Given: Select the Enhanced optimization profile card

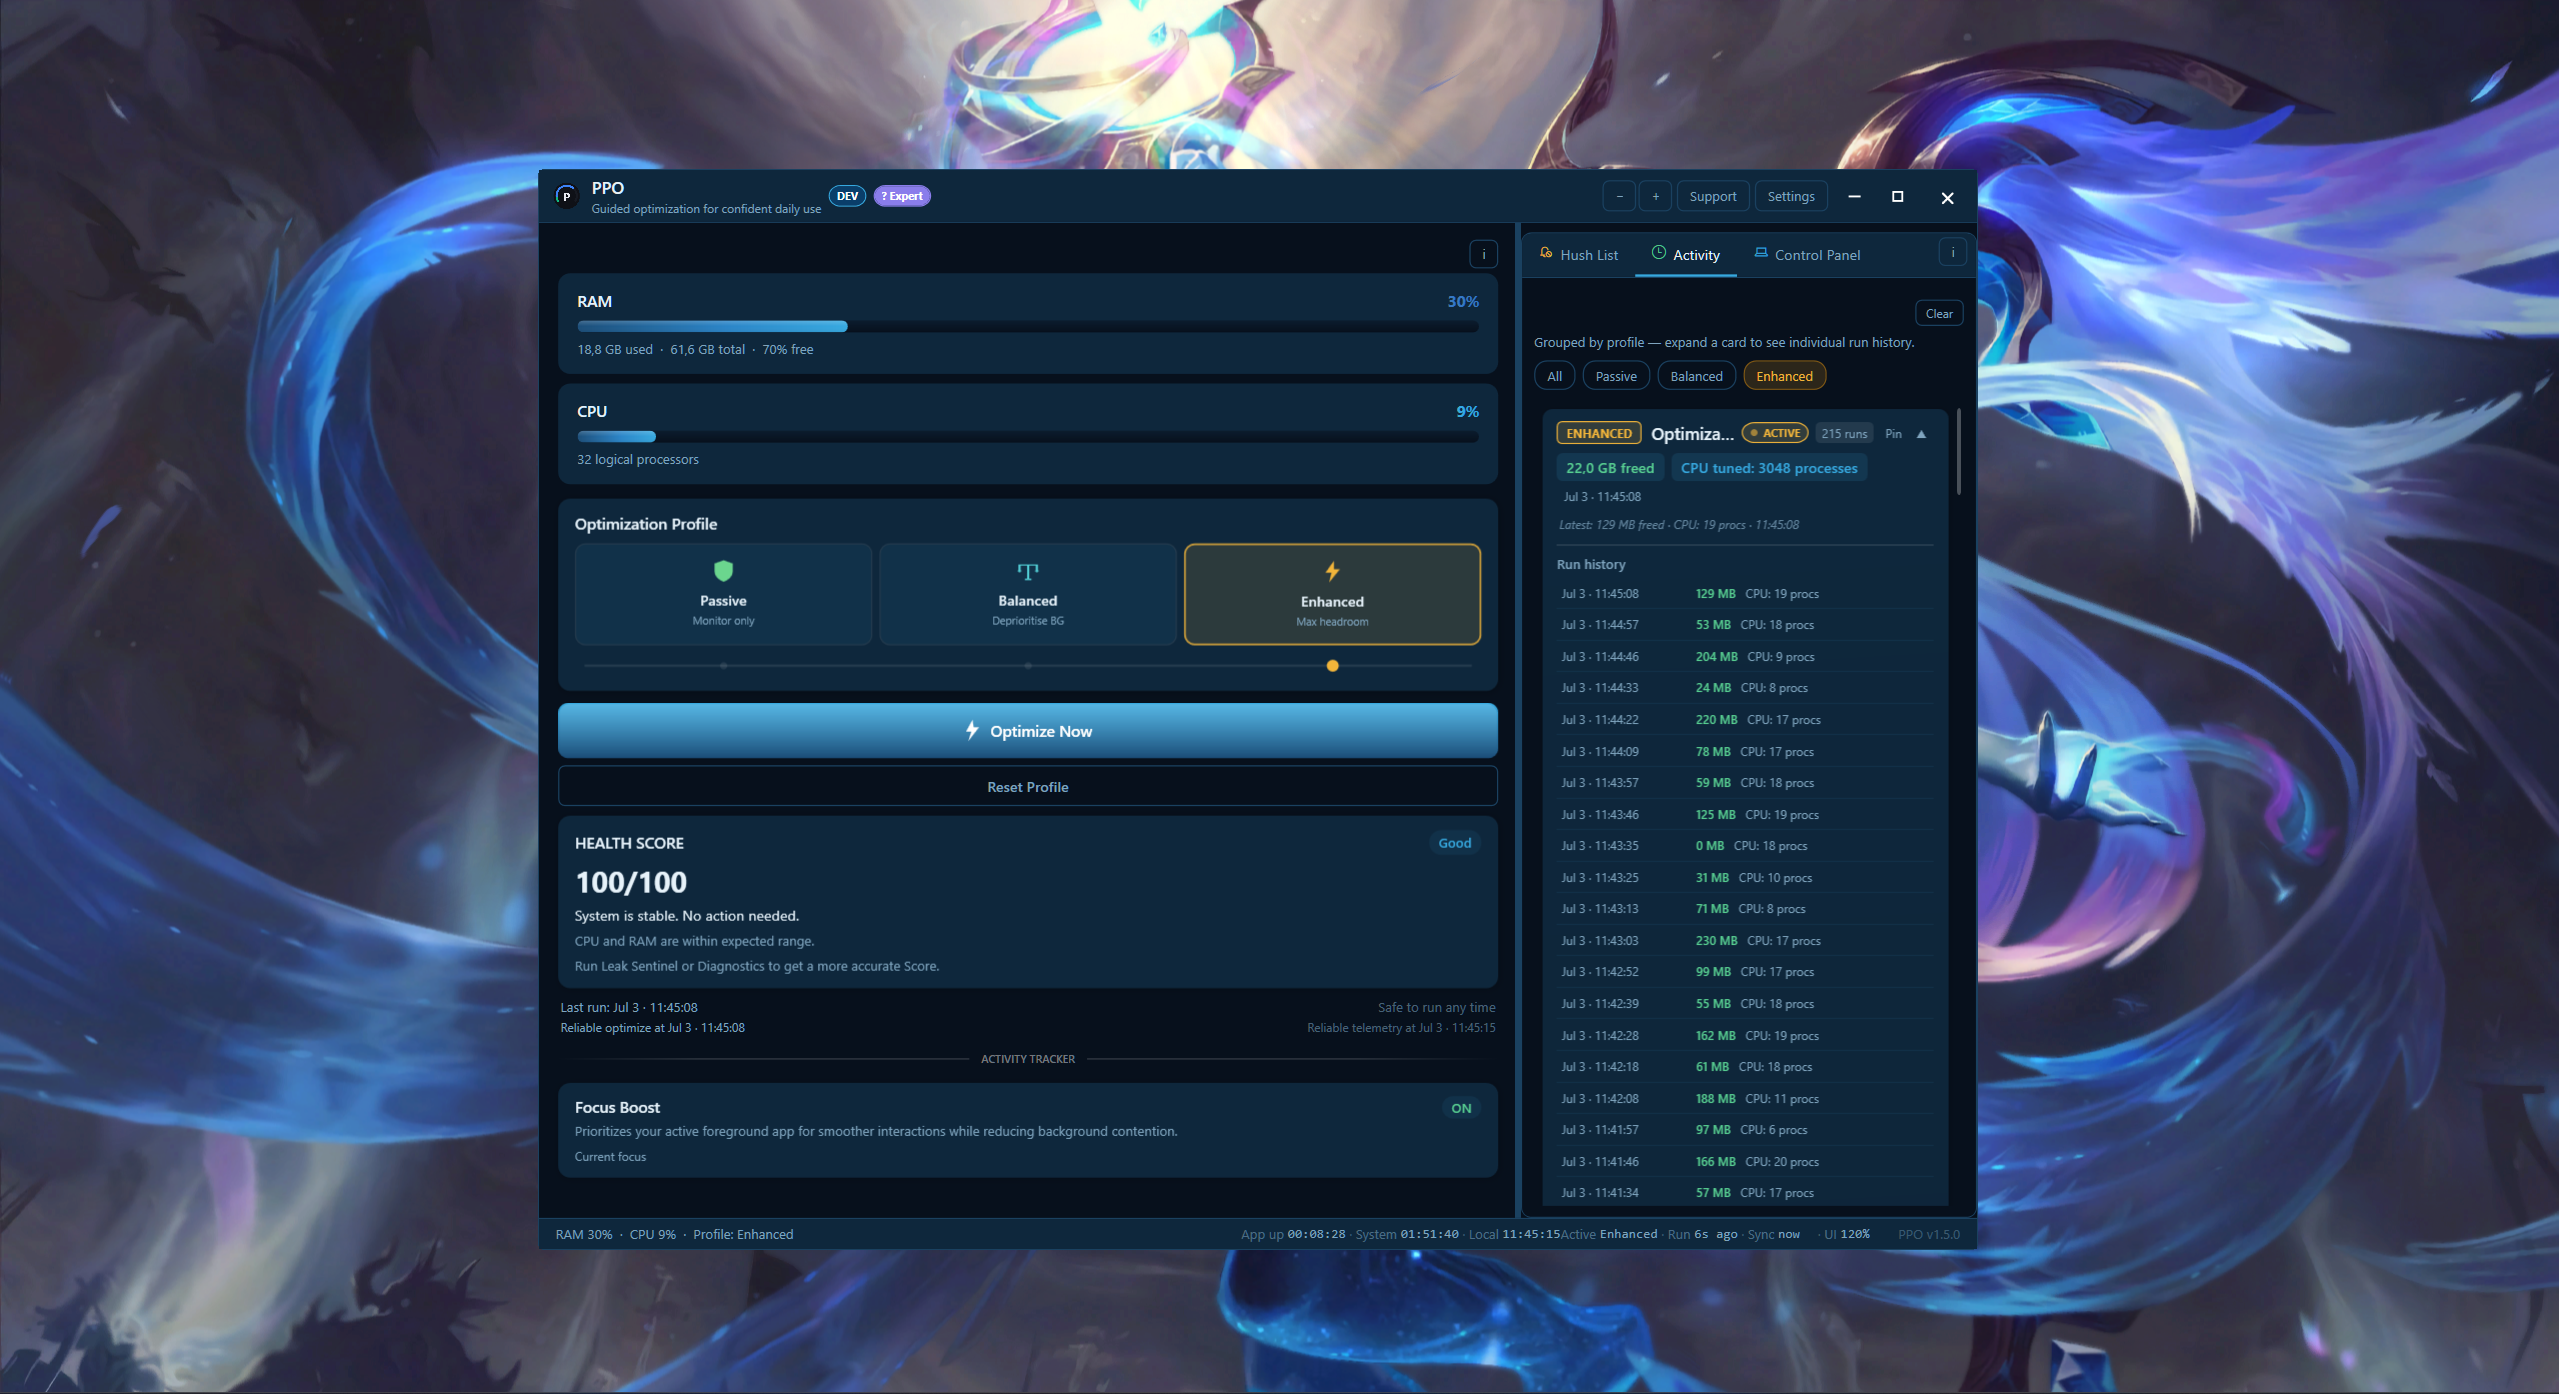Looking at the screenshot, I should tap(1332, 594).
